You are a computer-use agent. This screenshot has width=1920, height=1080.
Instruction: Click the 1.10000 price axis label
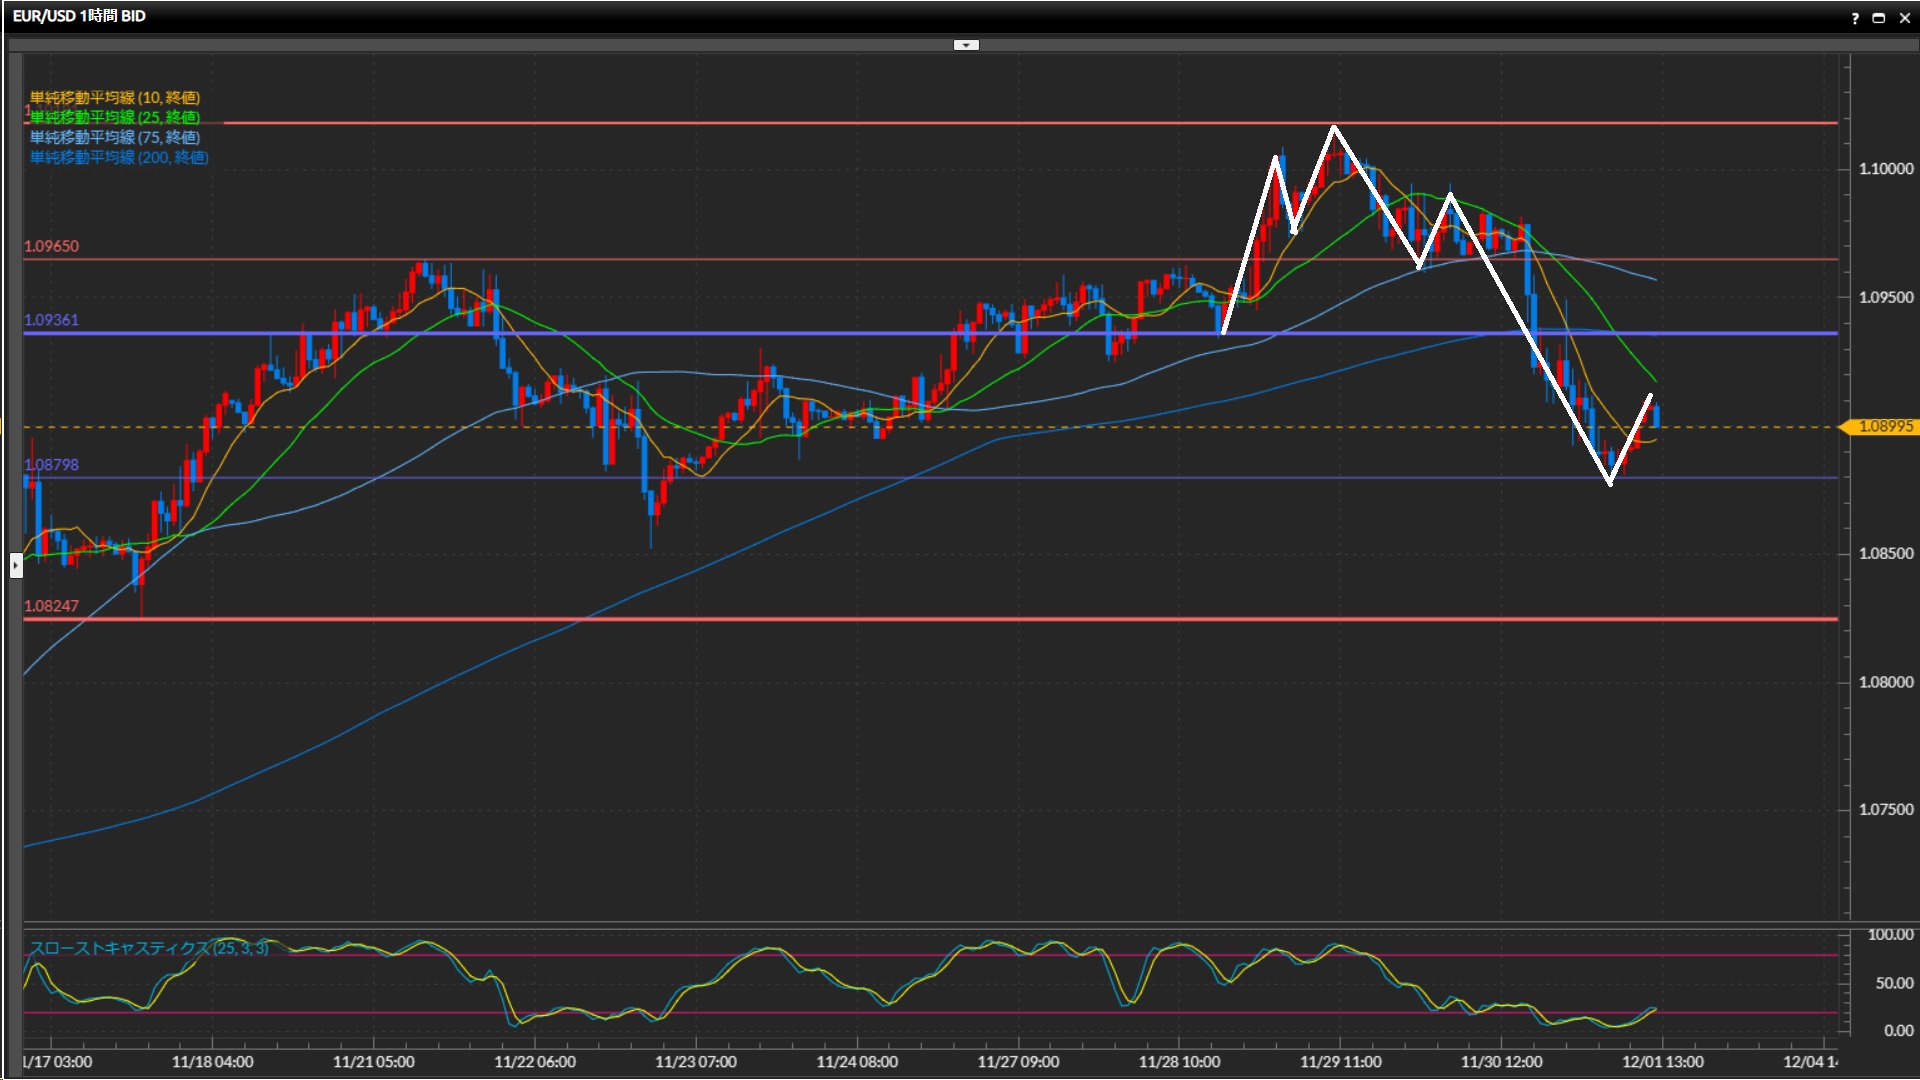click(x=1885, y=169)
